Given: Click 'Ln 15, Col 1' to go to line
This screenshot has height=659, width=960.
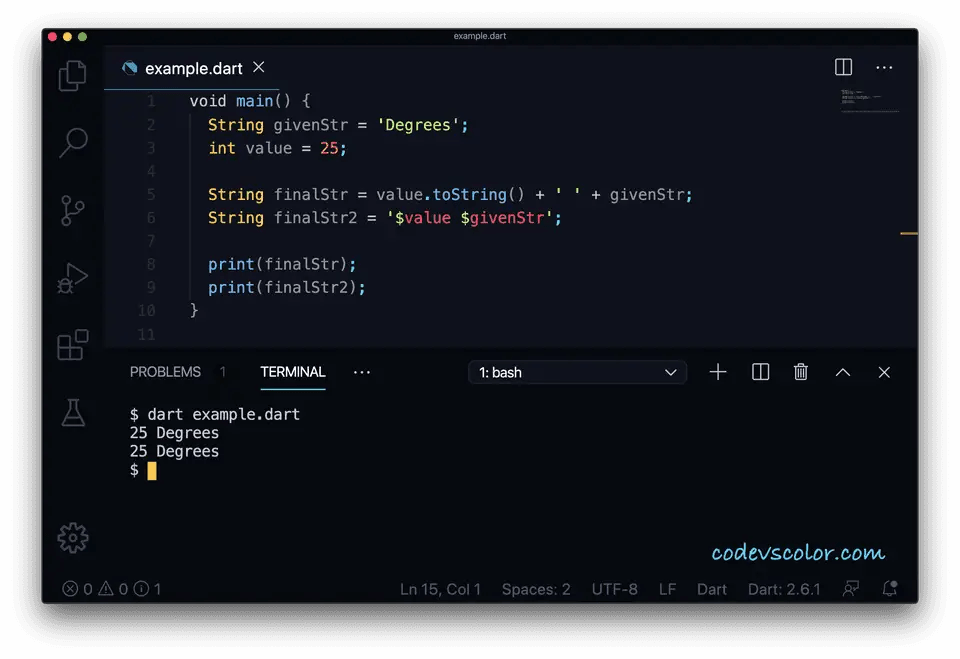Looking at the screenshot, I should [440, 589].
